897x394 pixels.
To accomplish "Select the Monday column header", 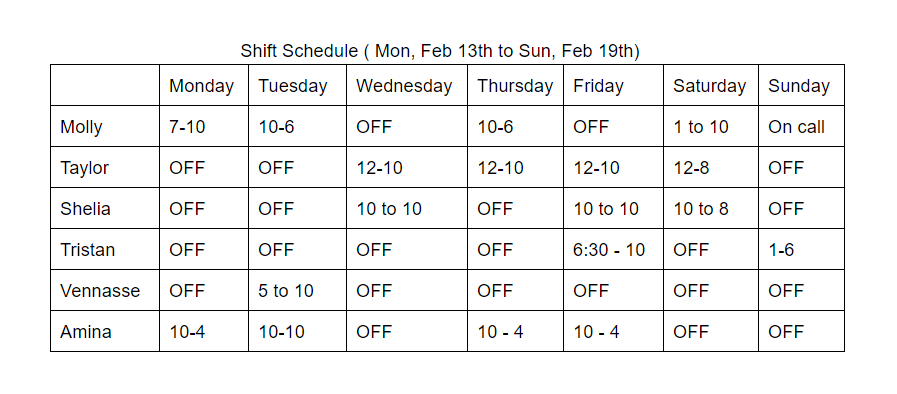I will click(204, 85).
